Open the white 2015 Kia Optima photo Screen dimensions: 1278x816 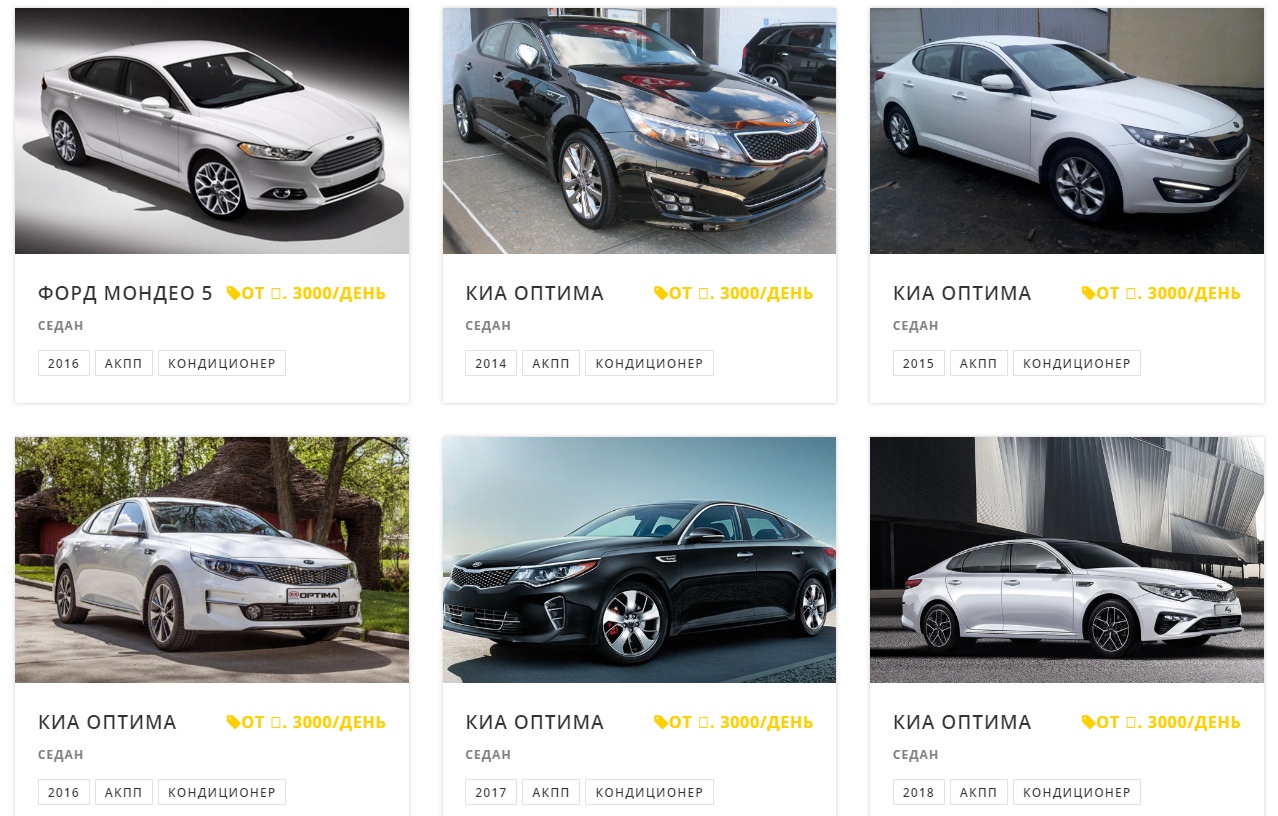click(x=1067, y=131)
